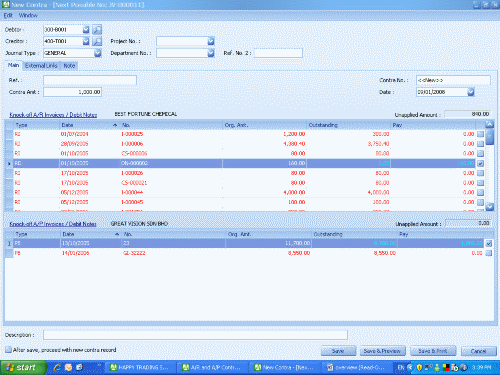Open the Edit menu
500x375 pixels.
pos(8,15)
